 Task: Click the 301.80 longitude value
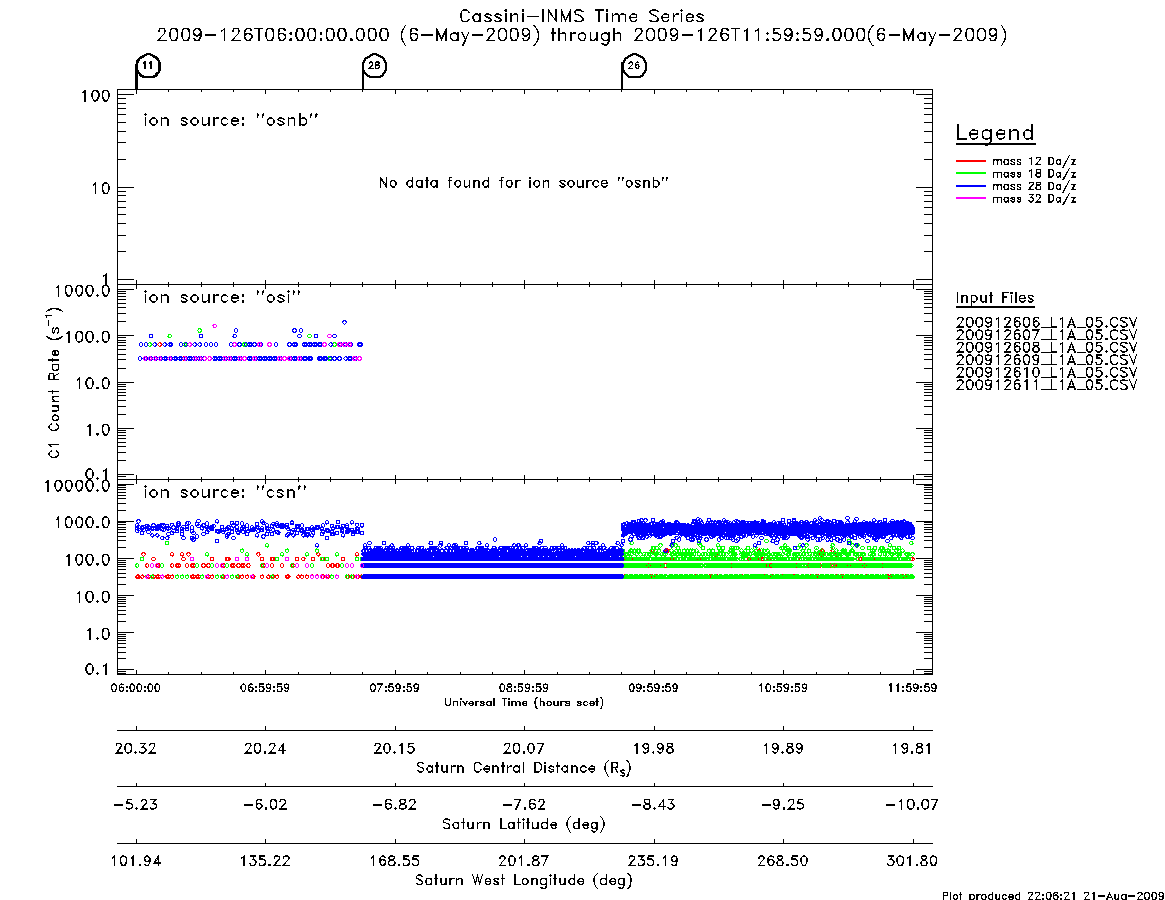click(x=912, y=861)
